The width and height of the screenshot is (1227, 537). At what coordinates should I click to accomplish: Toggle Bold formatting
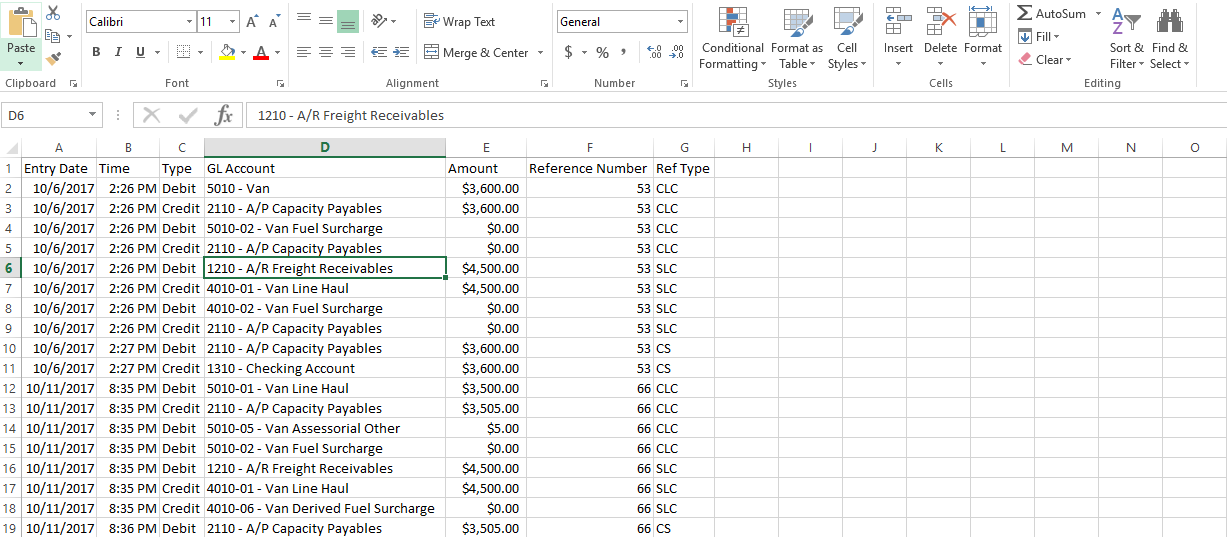click(96, 52)
